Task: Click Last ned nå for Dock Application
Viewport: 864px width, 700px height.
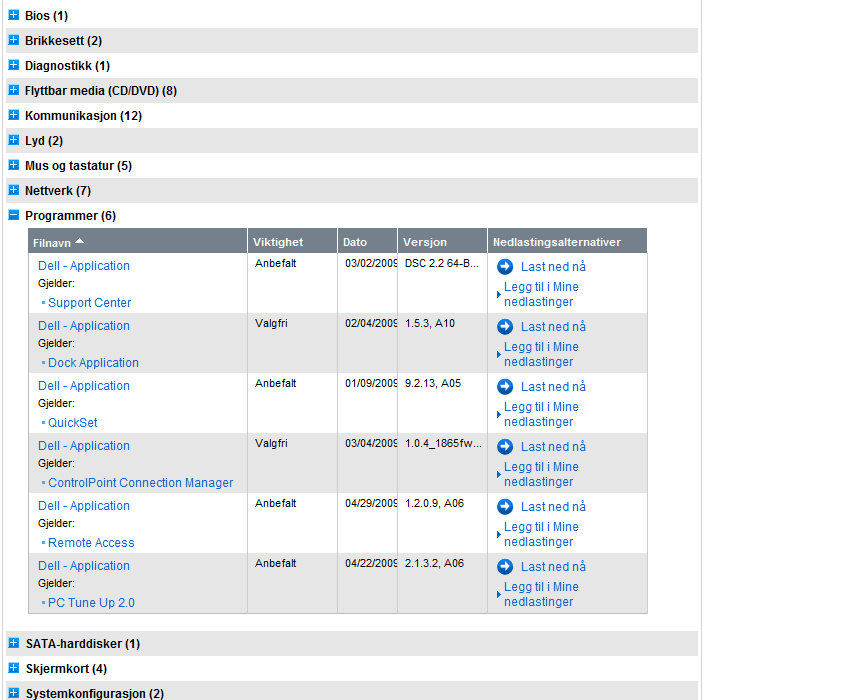Action: pos(553,327)
